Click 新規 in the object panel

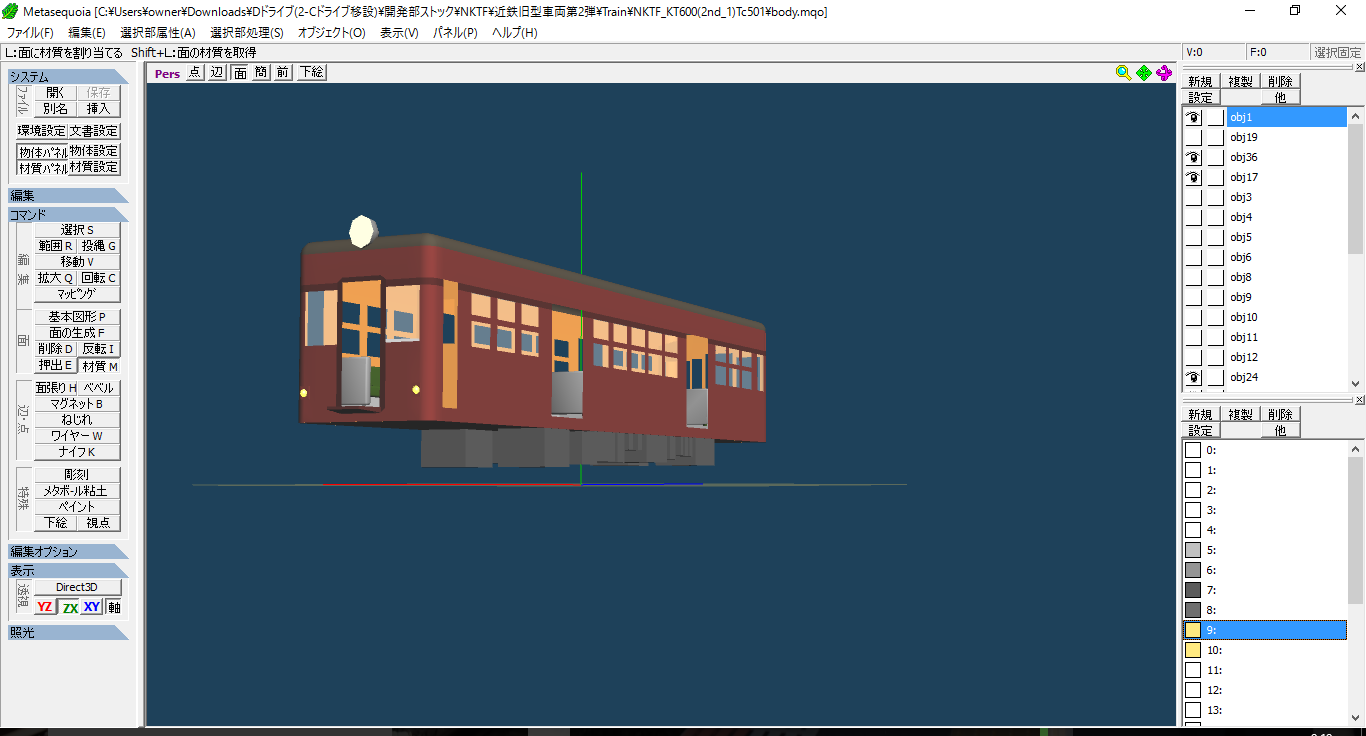coord(1200,82)
